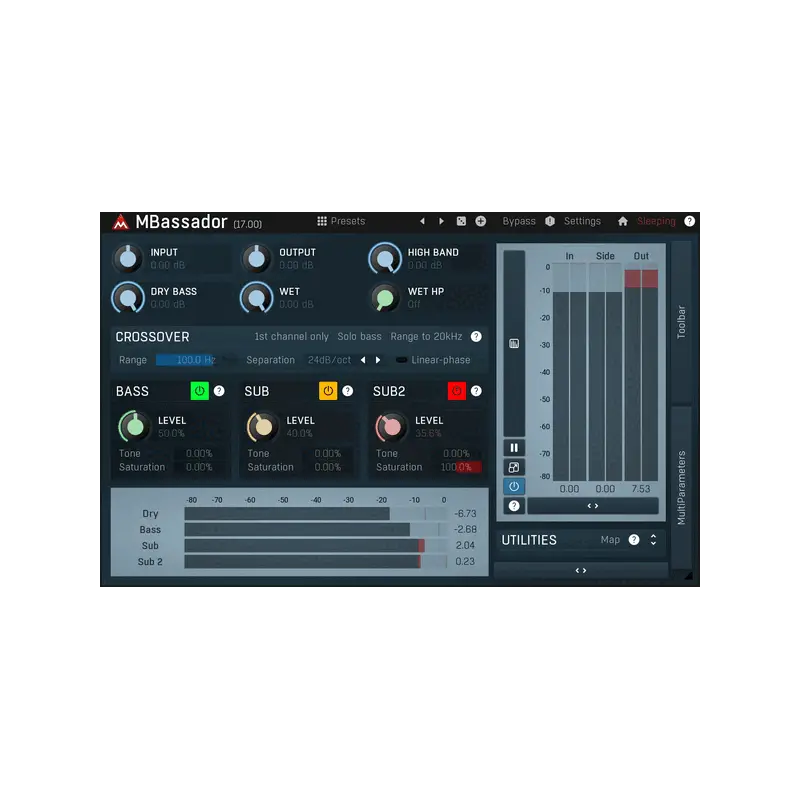Expand the Utilities panel bottom arrows

(x=581, y=570)
